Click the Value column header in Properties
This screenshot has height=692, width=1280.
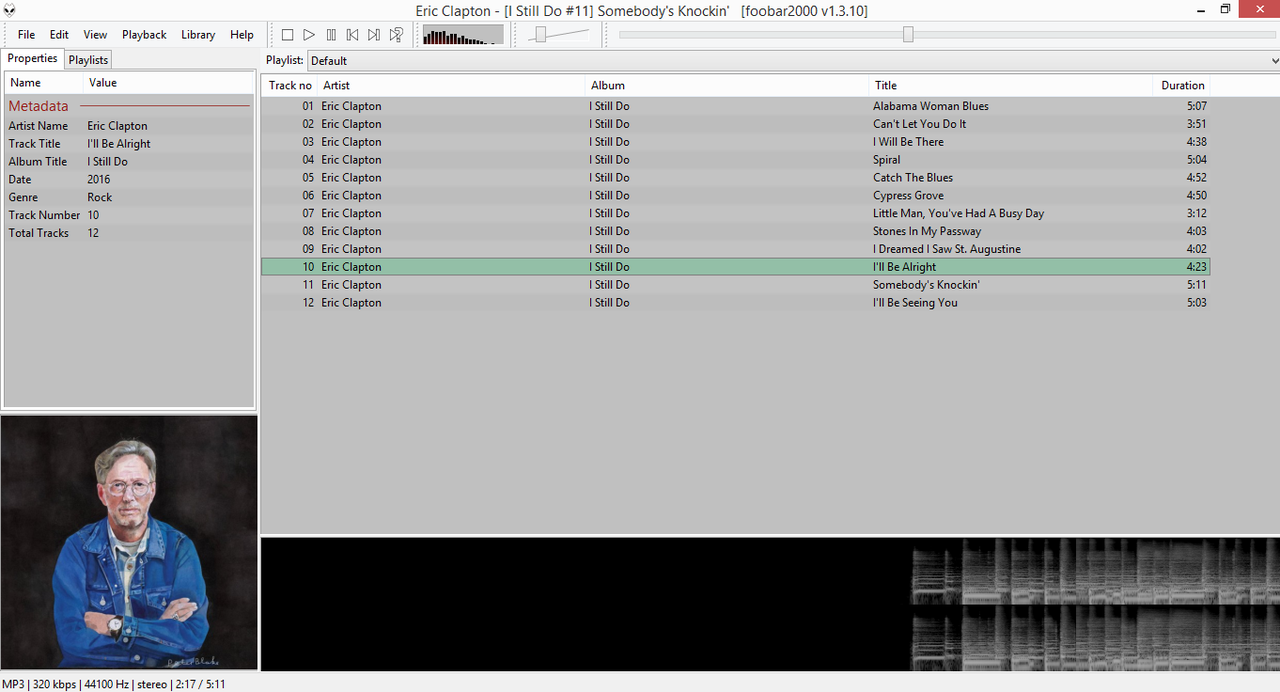coord(168,83)
